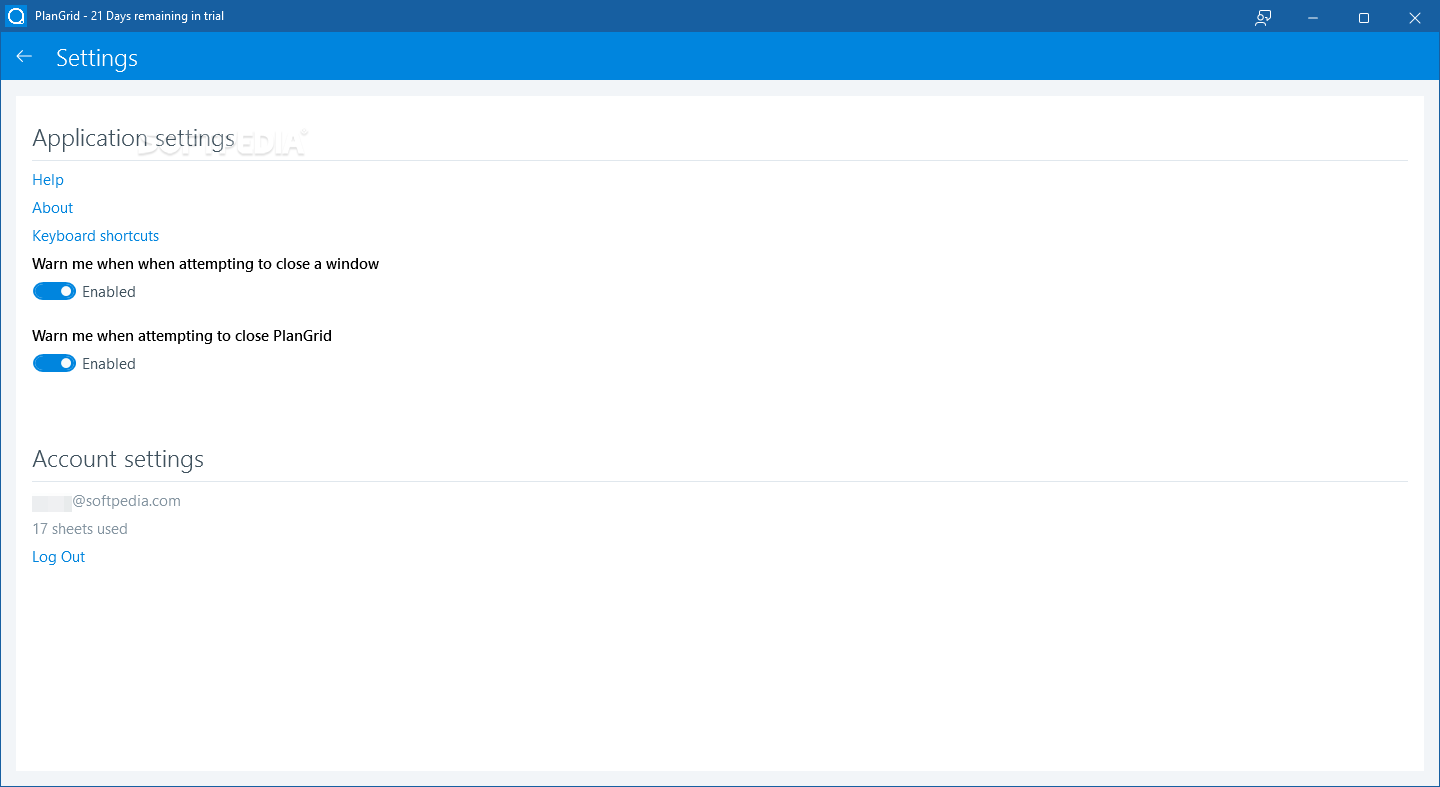Maximize the PlanGrid window
Image resolution: width=1440 pixels, height=787 pixels.
point(1364,17)
